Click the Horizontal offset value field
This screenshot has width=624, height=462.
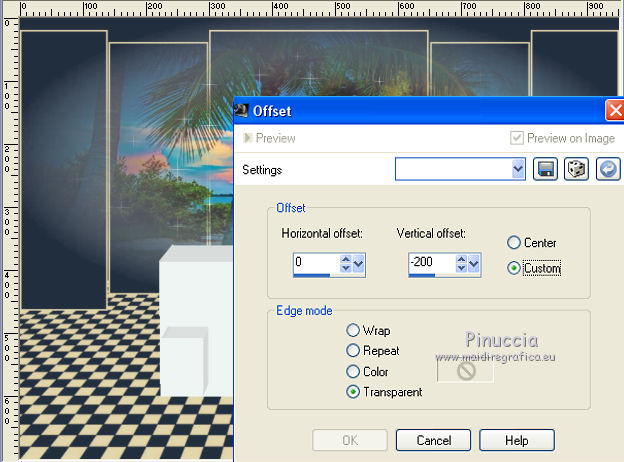point(316,262)
